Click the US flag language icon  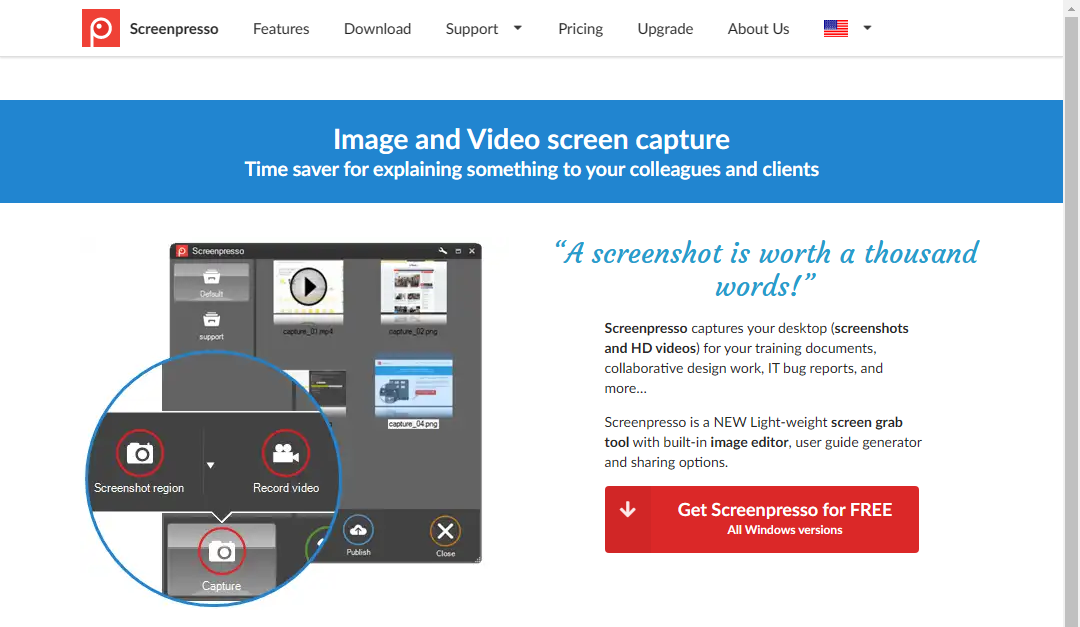[835, 29]
